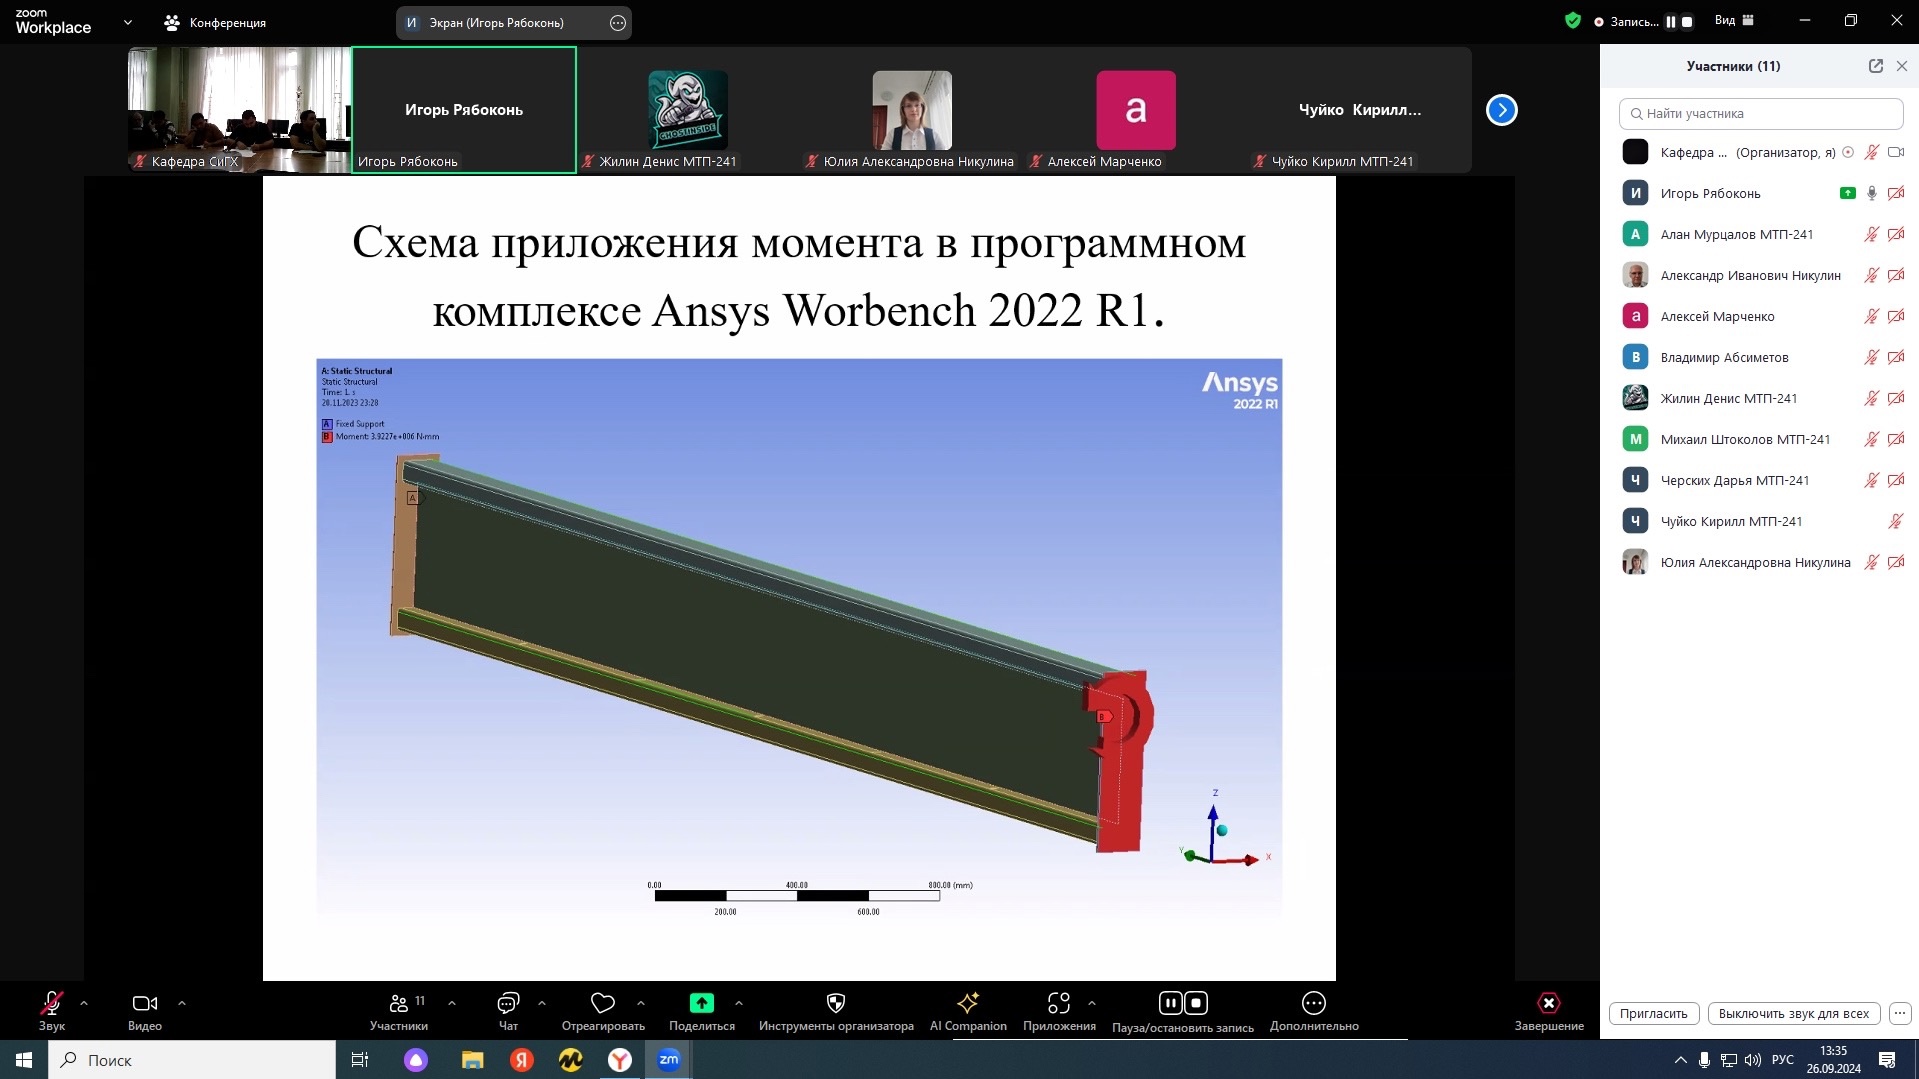1919x1079 pixels.
Task: Expand participants options arrow next to Участники
Action: (x=452, y=1003)
